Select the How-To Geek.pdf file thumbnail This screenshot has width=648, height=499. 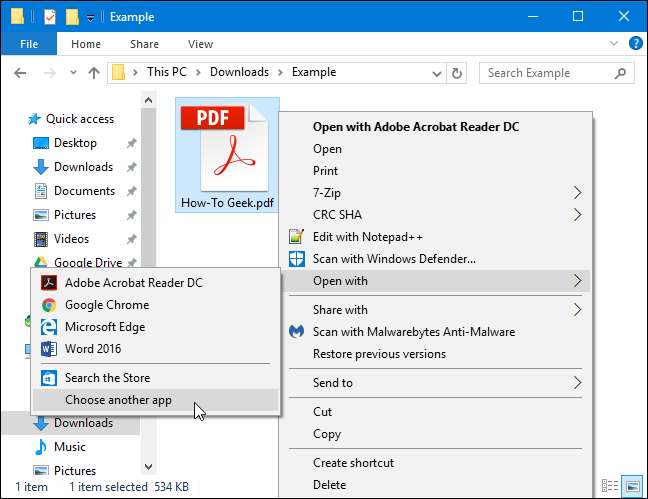[x=228, y=155]
